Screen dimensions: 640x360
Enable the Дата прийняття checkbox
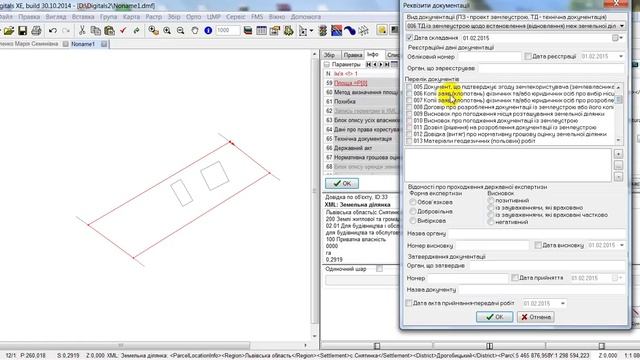515,278
